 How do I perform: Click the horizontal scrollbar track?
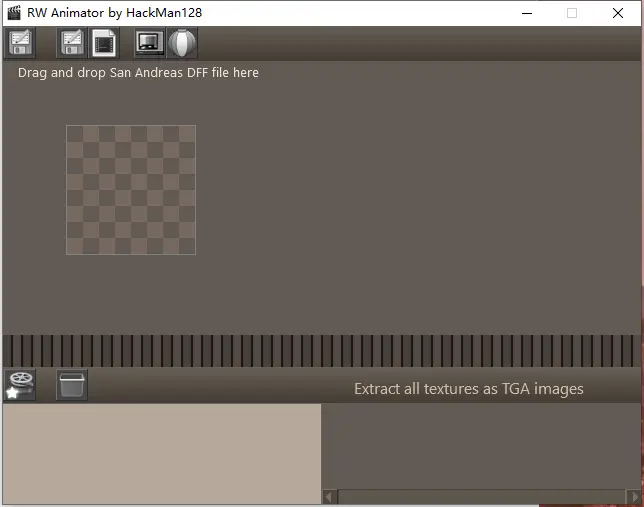(x=481, y=497)
